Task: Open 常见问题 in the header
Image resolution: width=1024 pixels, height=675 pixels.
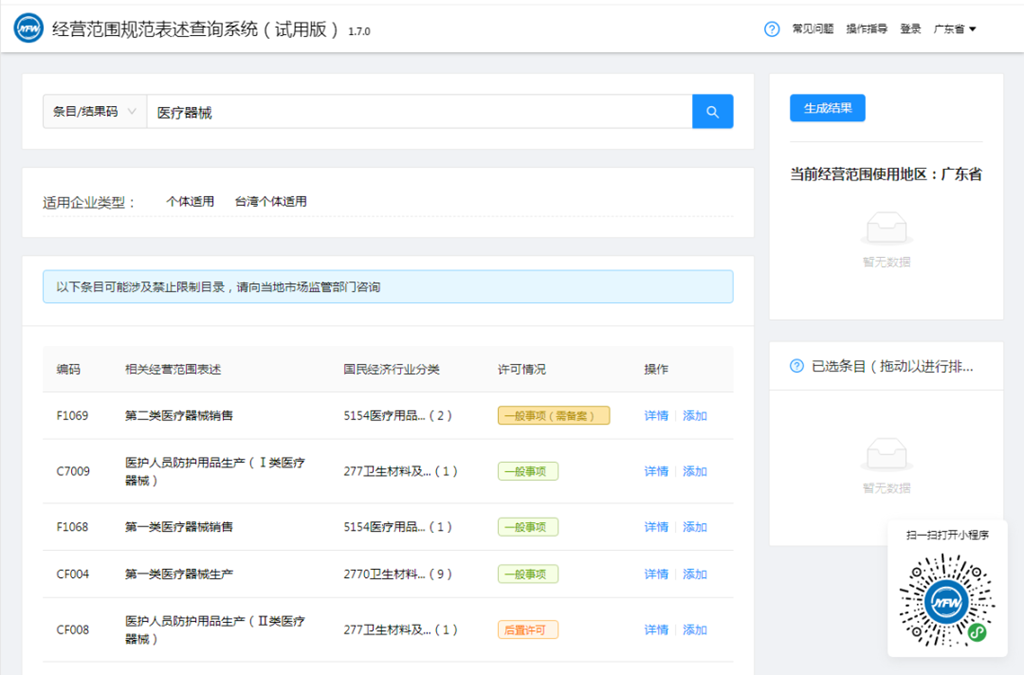Action: [812, 29]
